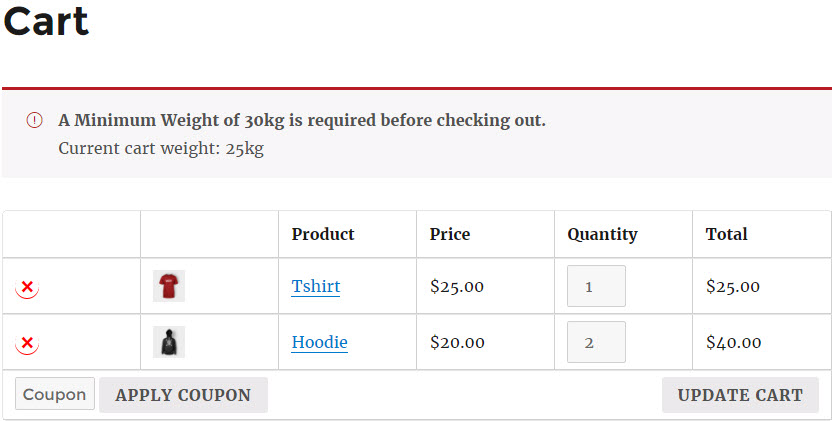
Task: Click the Product column header
Action: (323, 234)
